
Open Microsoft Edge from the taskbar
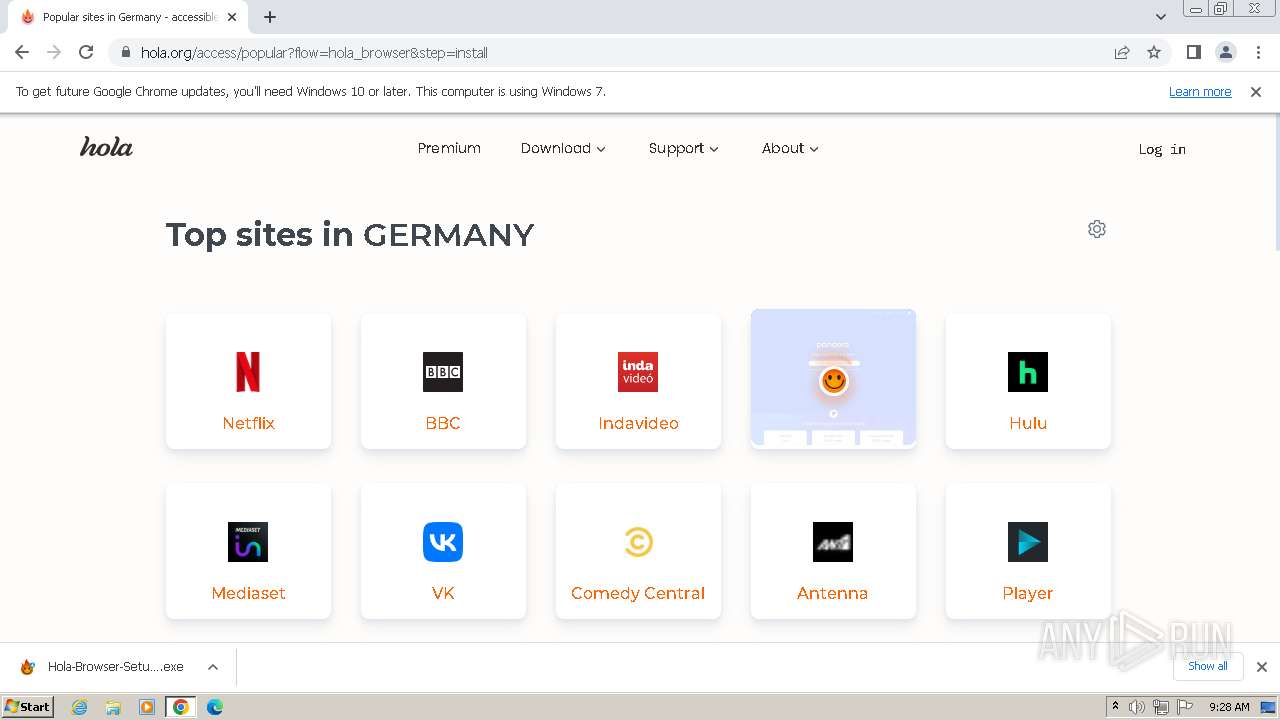click(x=215, y=707)
